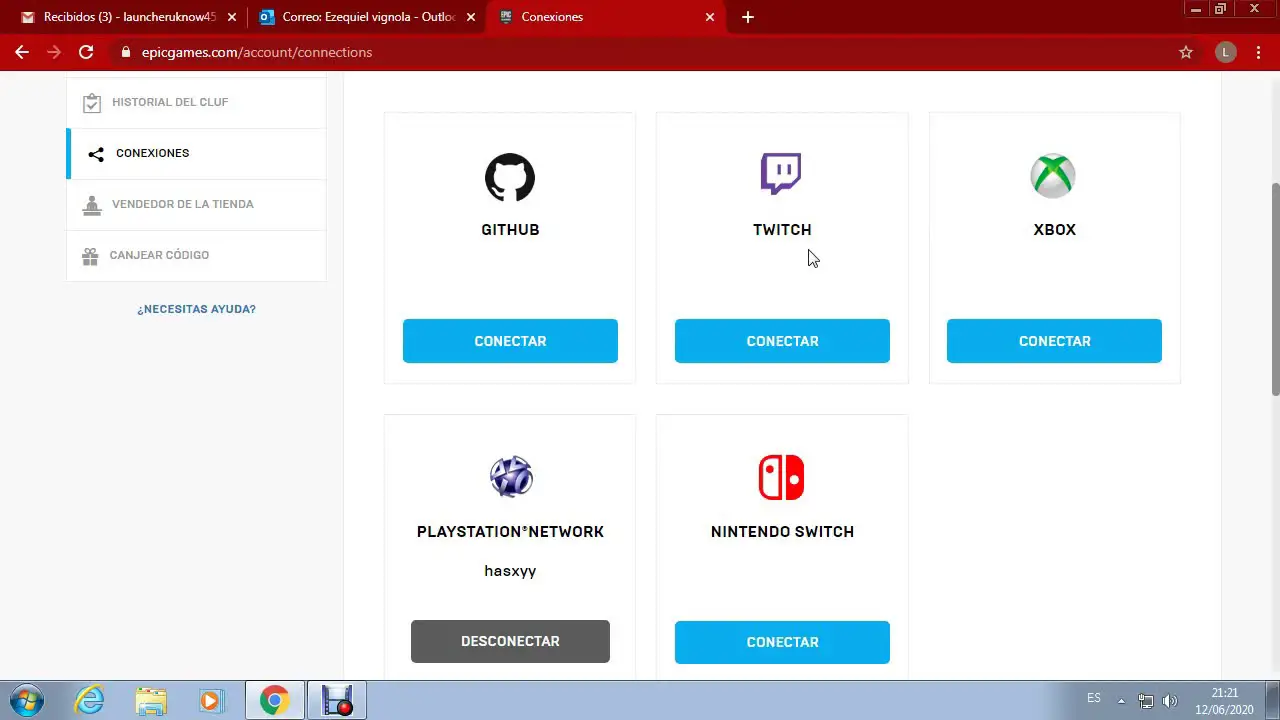Click the Twitch logo icon
Viewport: 1280px width, 720px height.
point(781,173)
